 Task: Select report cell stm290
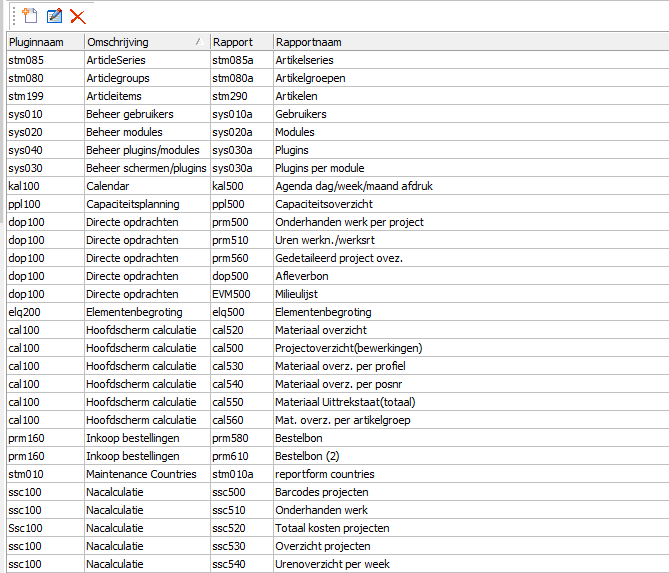[x=241, y=96]
